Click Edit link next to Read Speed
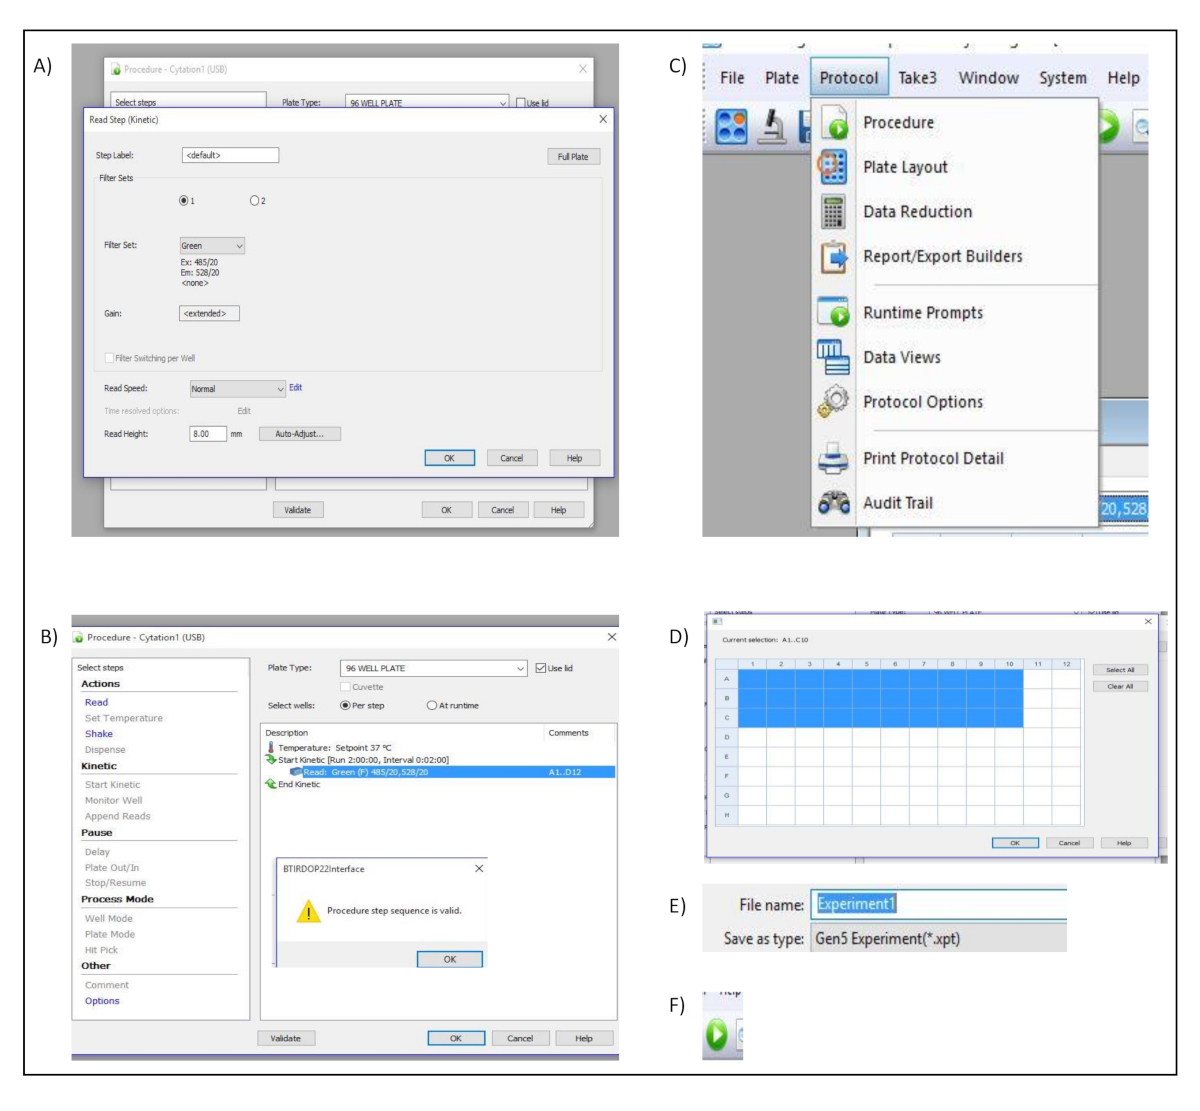The height and width of the screenshot is (1111, 1200). (295, 388)
